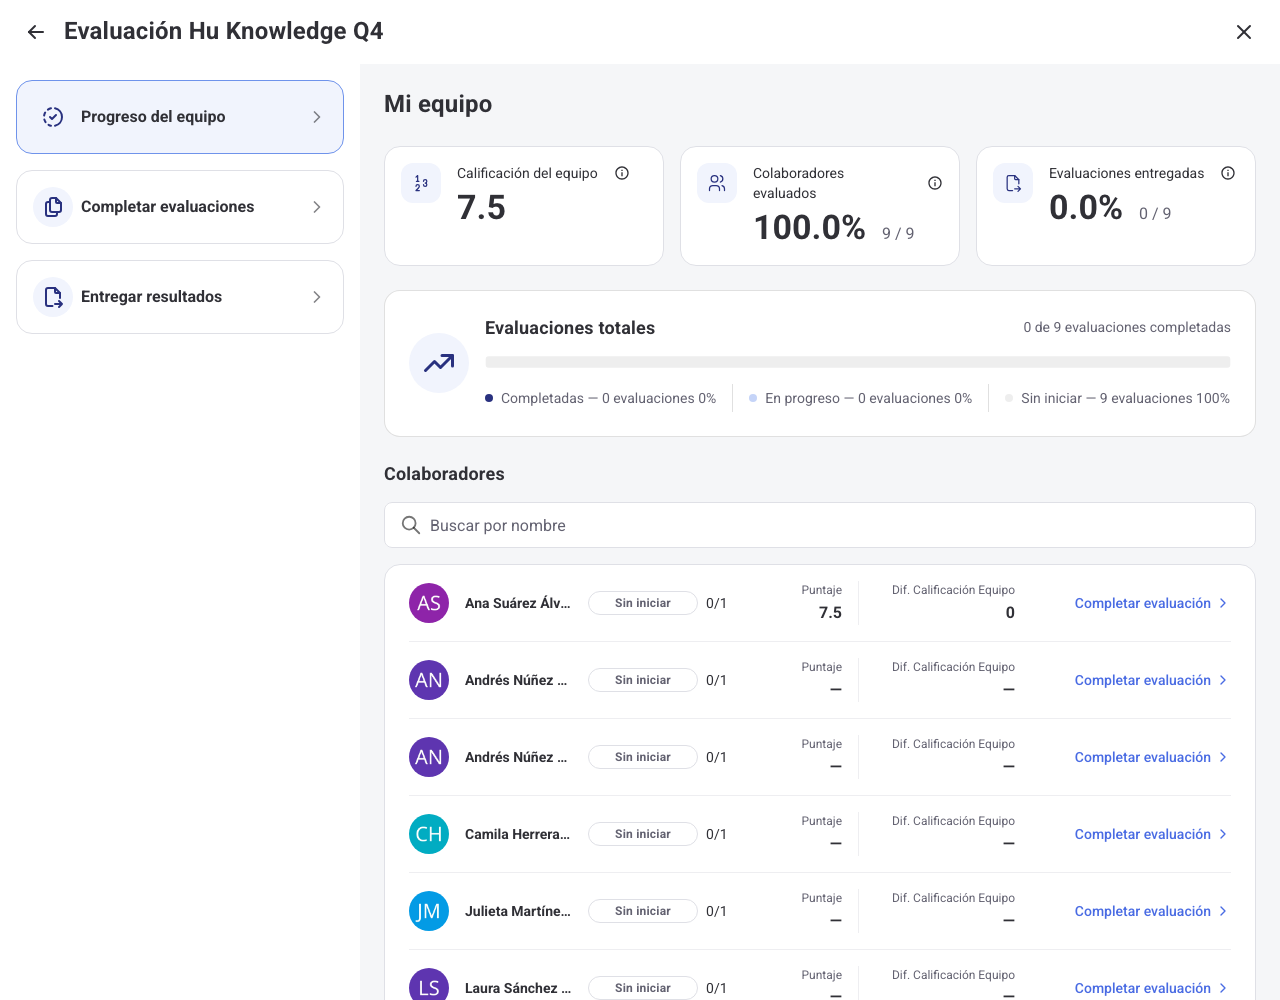The width and height of the screenshot is (1280, 1000).
Task: Click '0 de 9 evaluaciones completadas' text
Action: pos(1127,327)
